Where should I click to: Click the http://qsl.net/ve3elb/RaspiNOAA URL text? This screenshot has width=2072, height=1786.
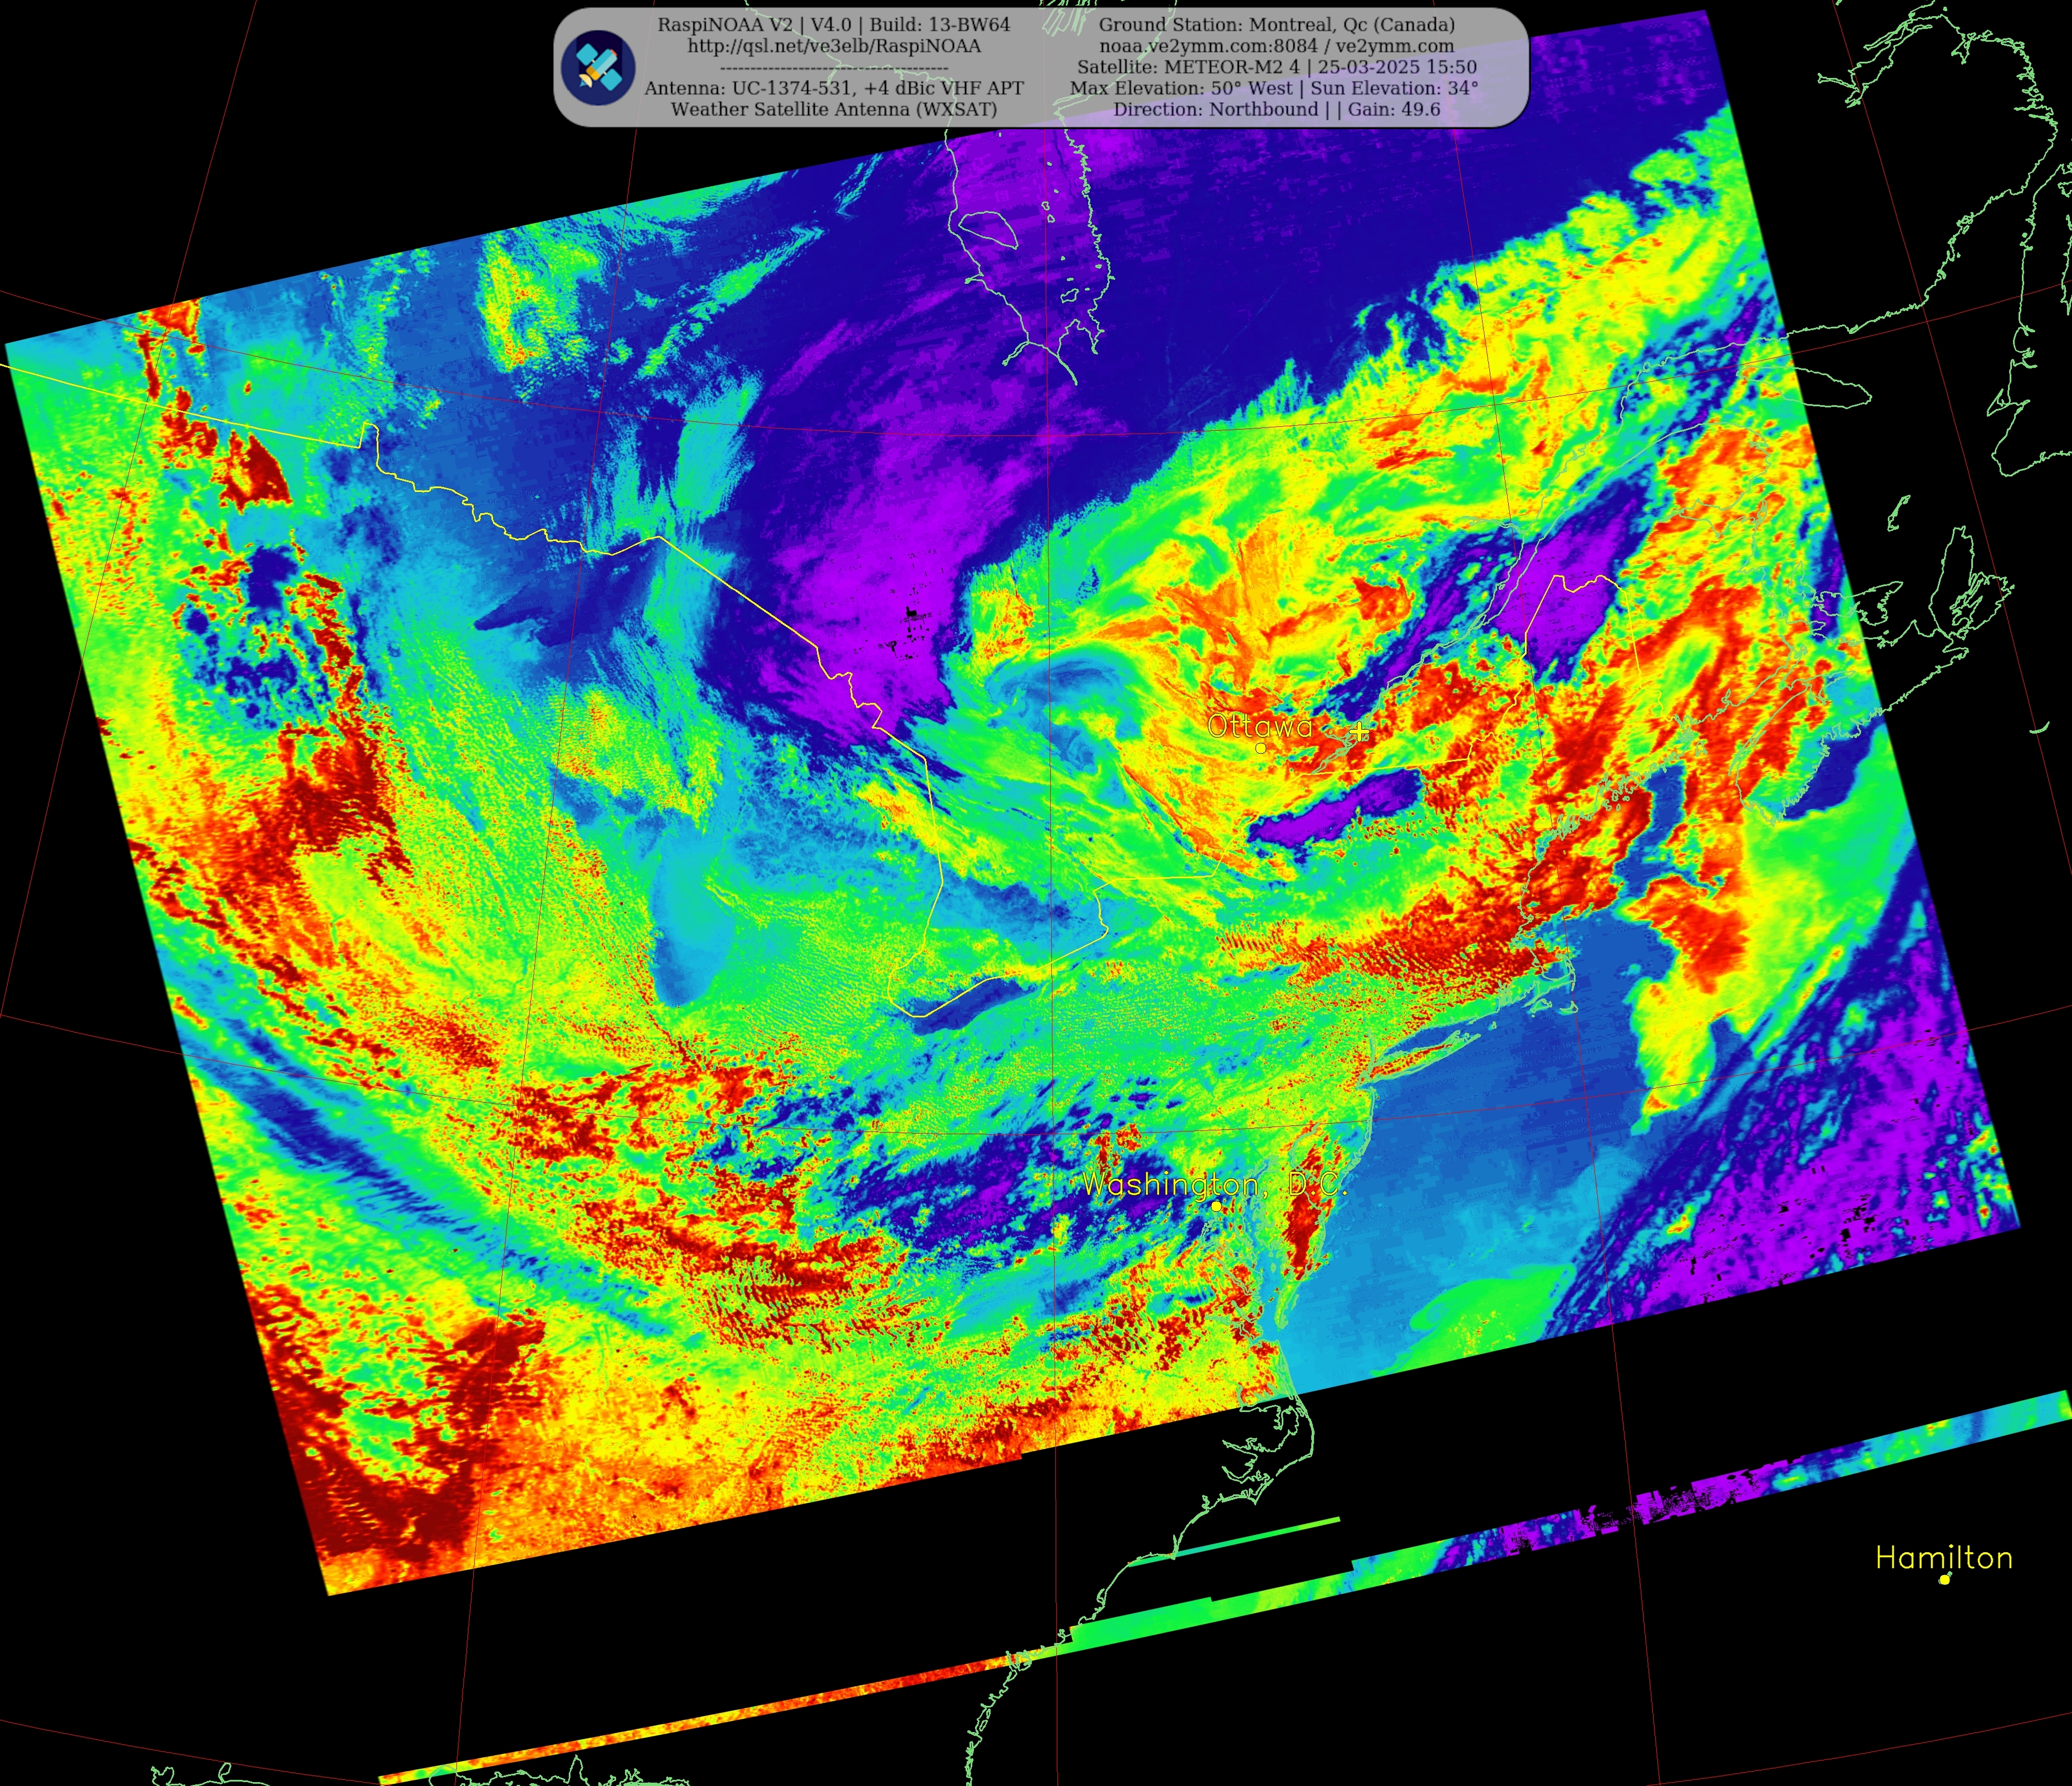pyautogui.click(x=834, y=46)
